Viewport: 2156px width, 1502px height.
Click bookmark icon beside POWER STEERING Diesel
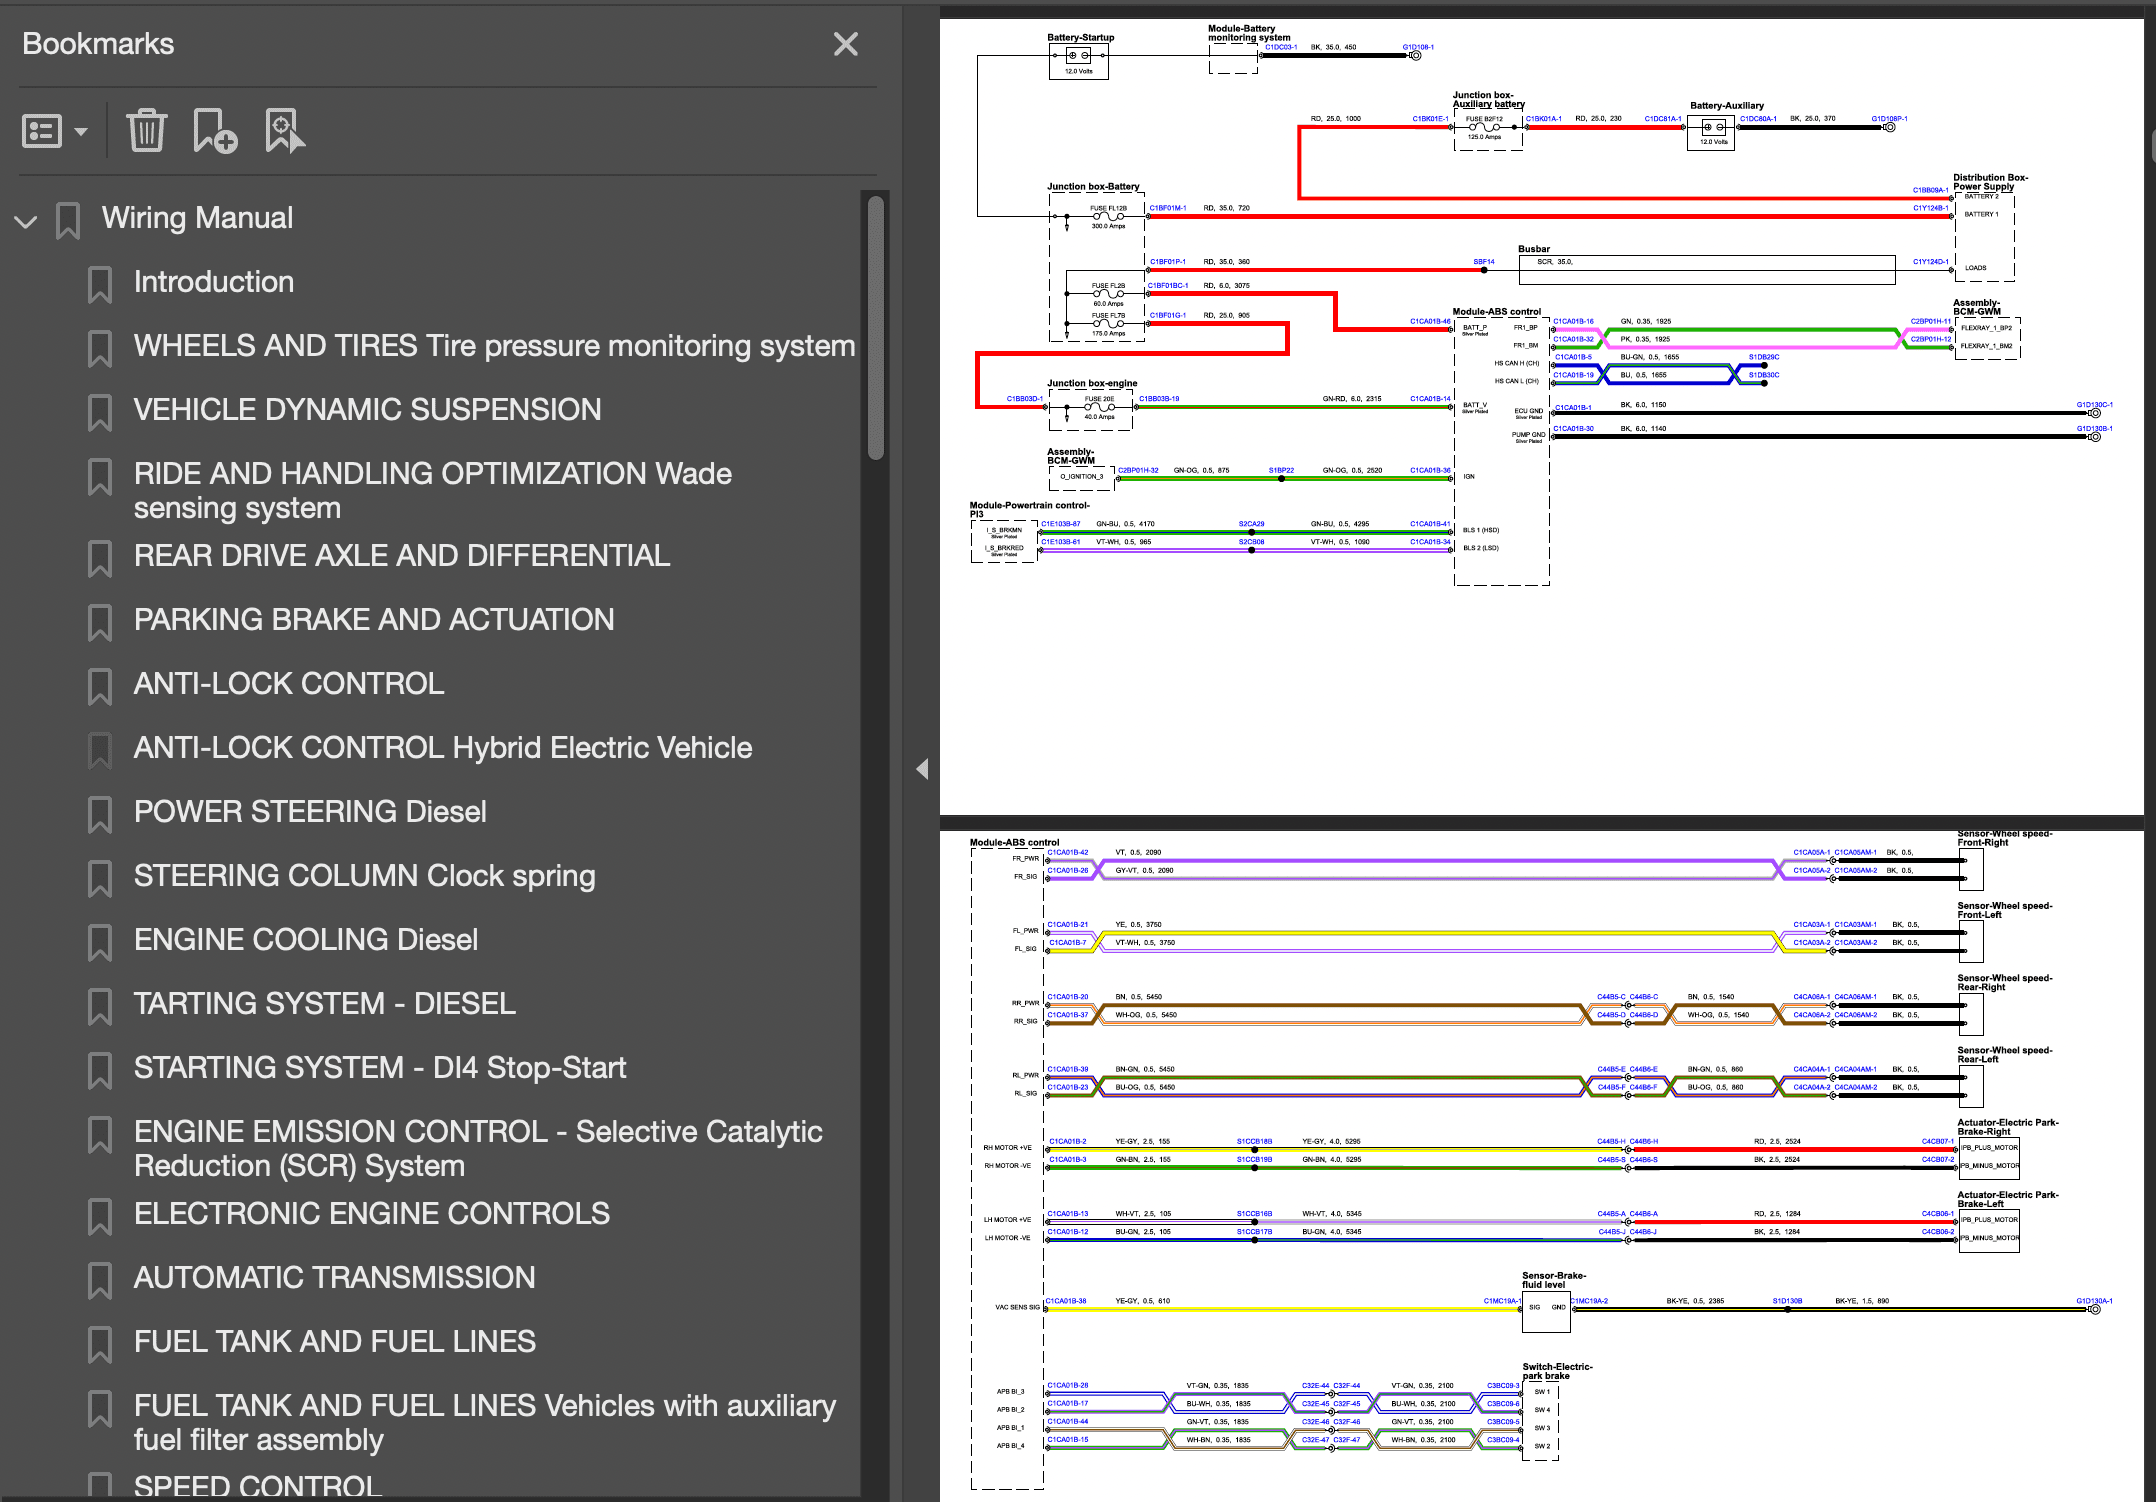[x=100, y=814]
